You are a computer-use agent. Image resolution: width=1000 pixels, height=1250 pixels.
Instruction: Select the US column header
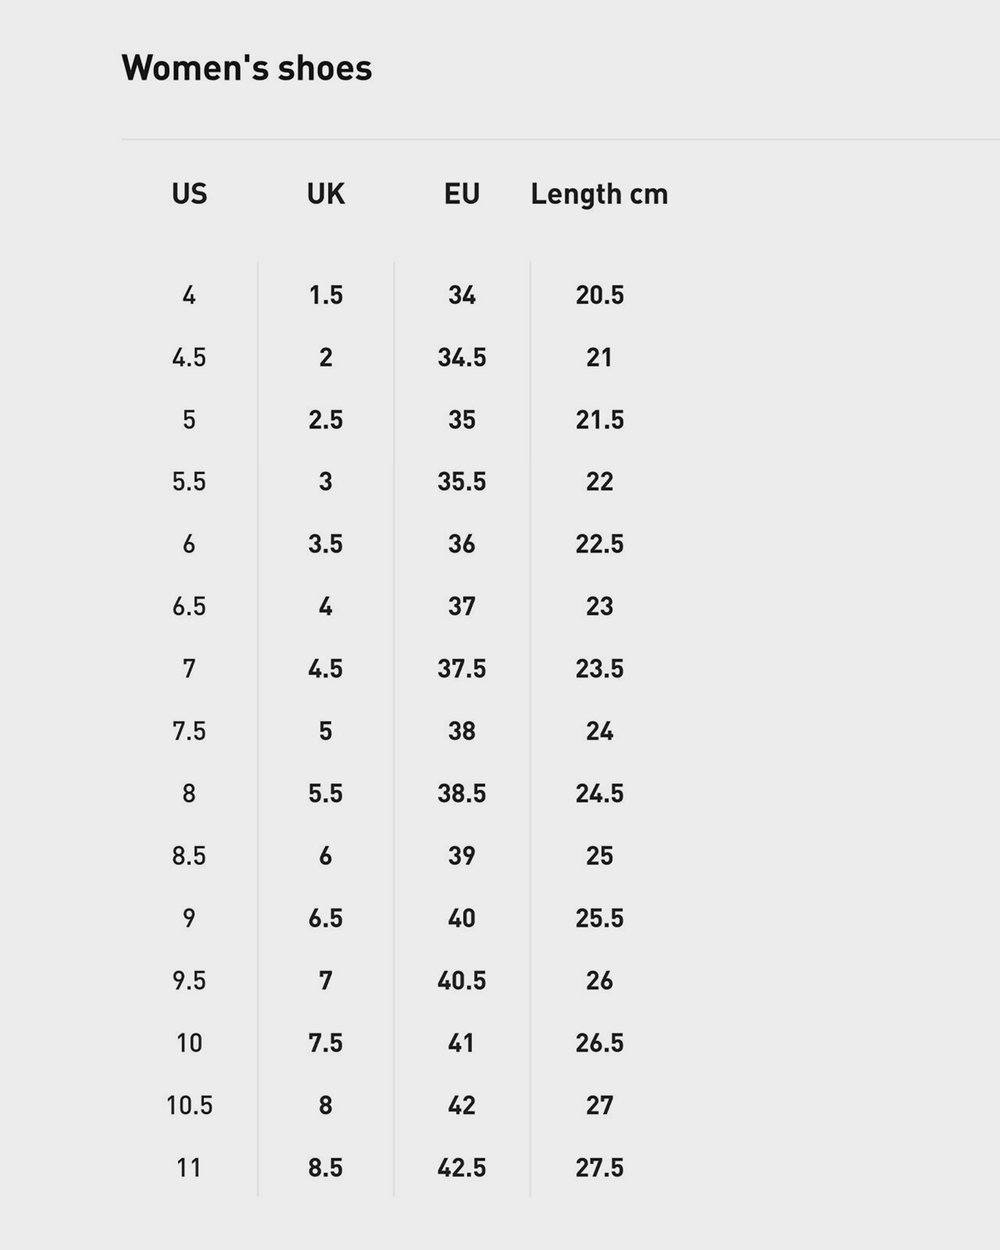[189, 193]
